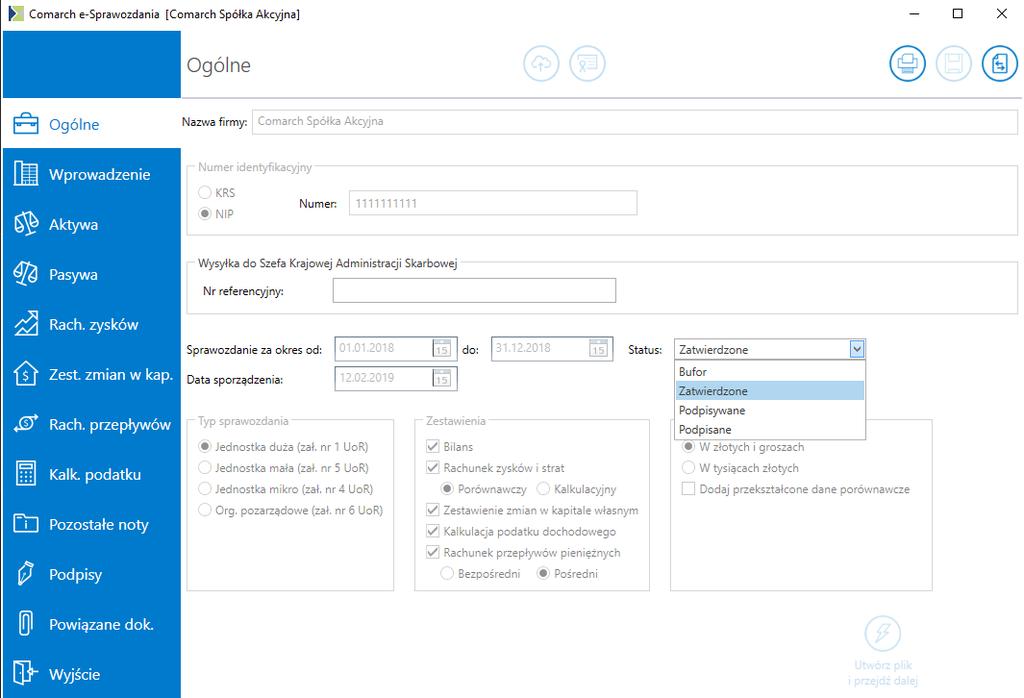Select Pośredni cash flow method
The height and width of the screenshot is (698, 1024).
point(543,573)
